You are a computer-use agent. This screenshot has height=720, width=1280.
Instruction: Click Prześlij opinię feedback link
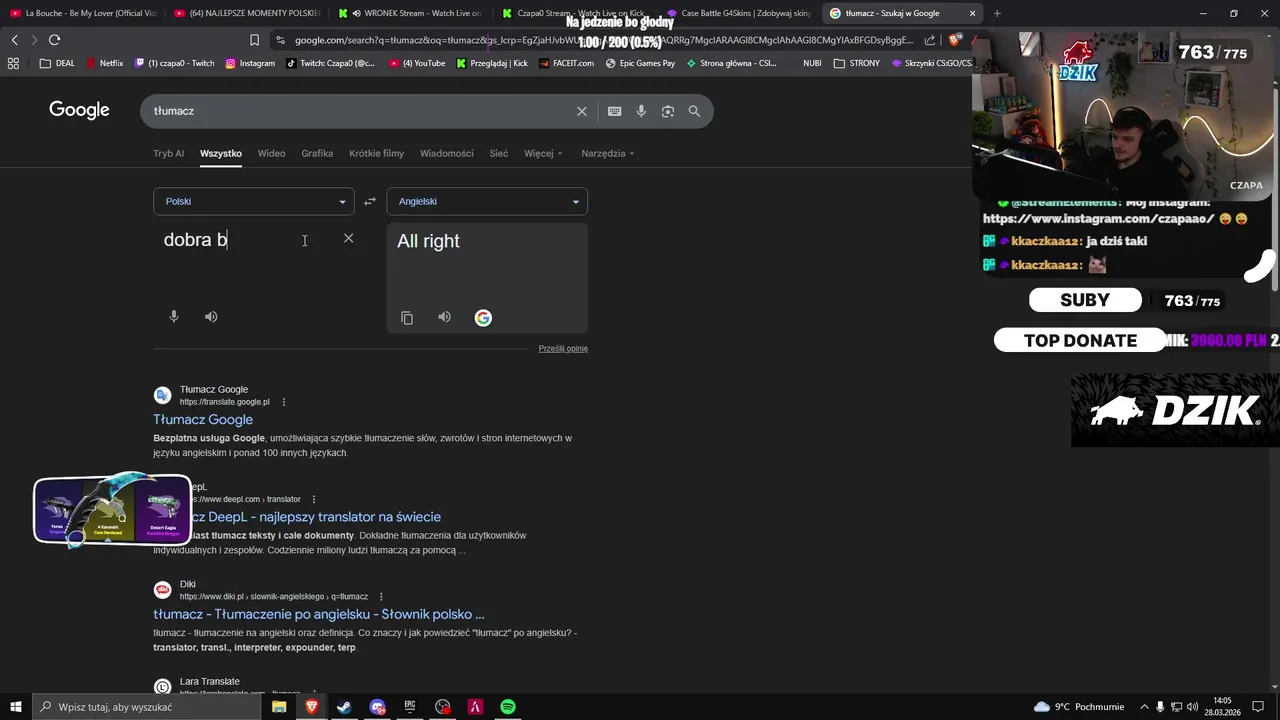(563, 348)
